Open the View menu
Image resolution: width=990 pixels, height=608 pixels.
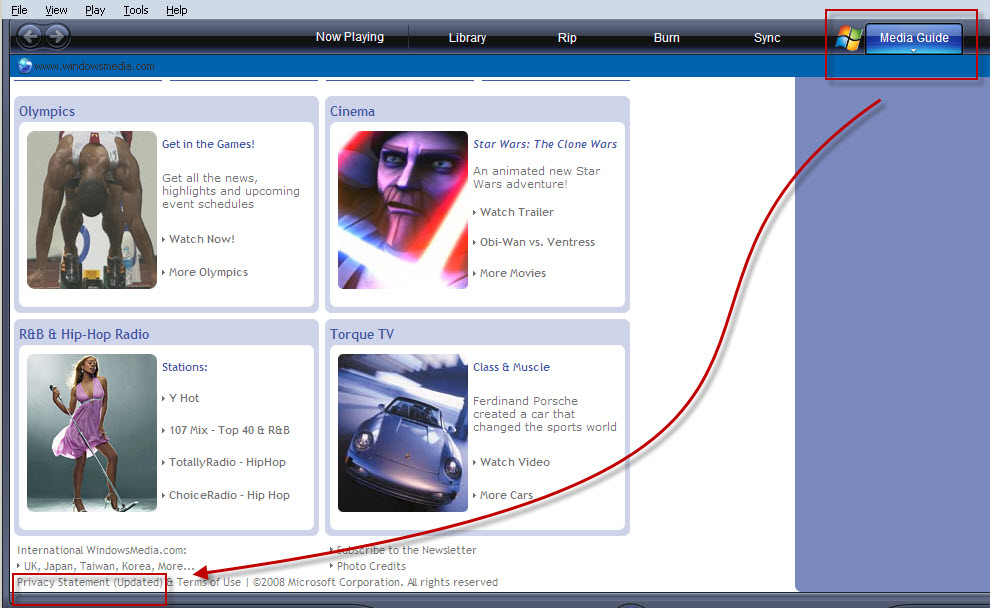(56, 10)
